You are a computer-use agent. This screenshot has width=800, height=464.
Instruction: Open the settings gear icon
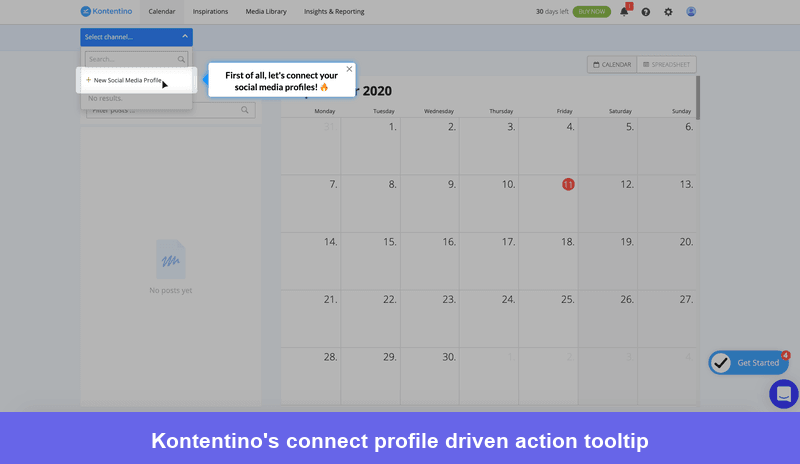tap(668, 12)
